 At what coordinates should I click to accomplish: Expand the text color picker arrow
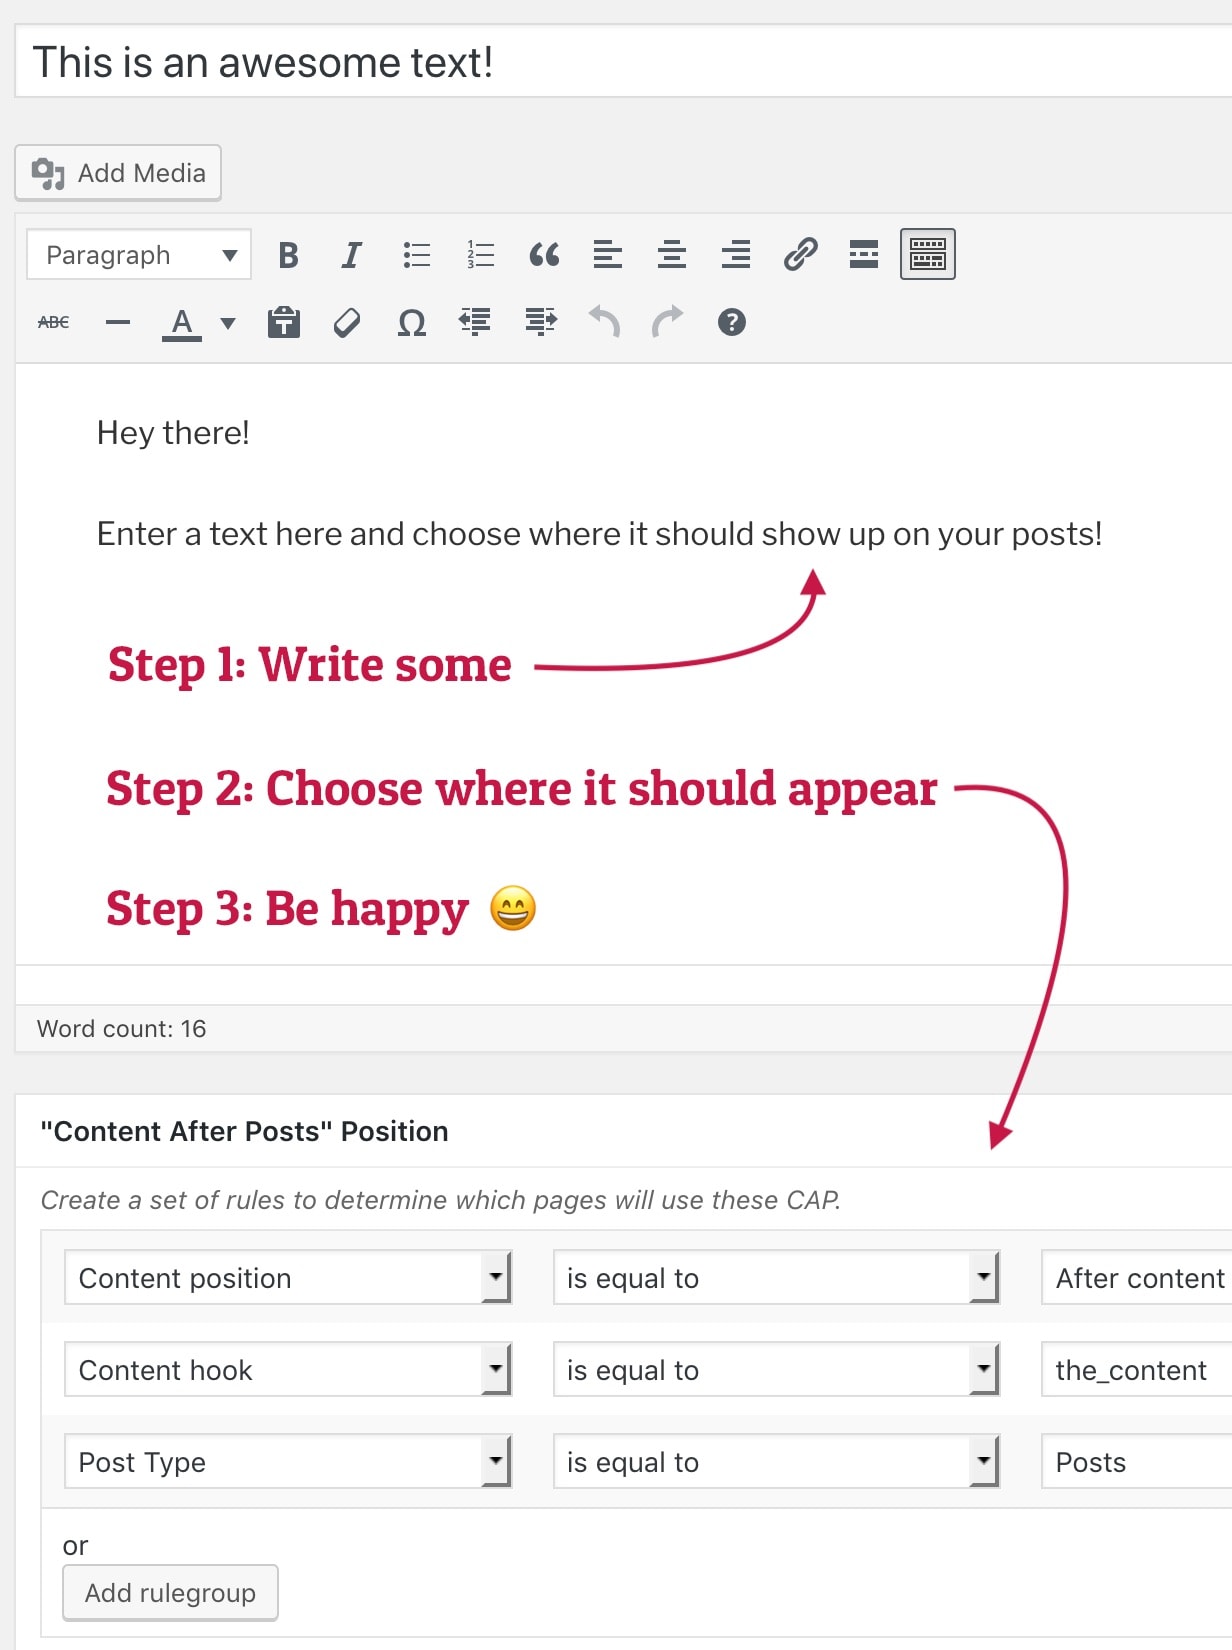(228, 323)
